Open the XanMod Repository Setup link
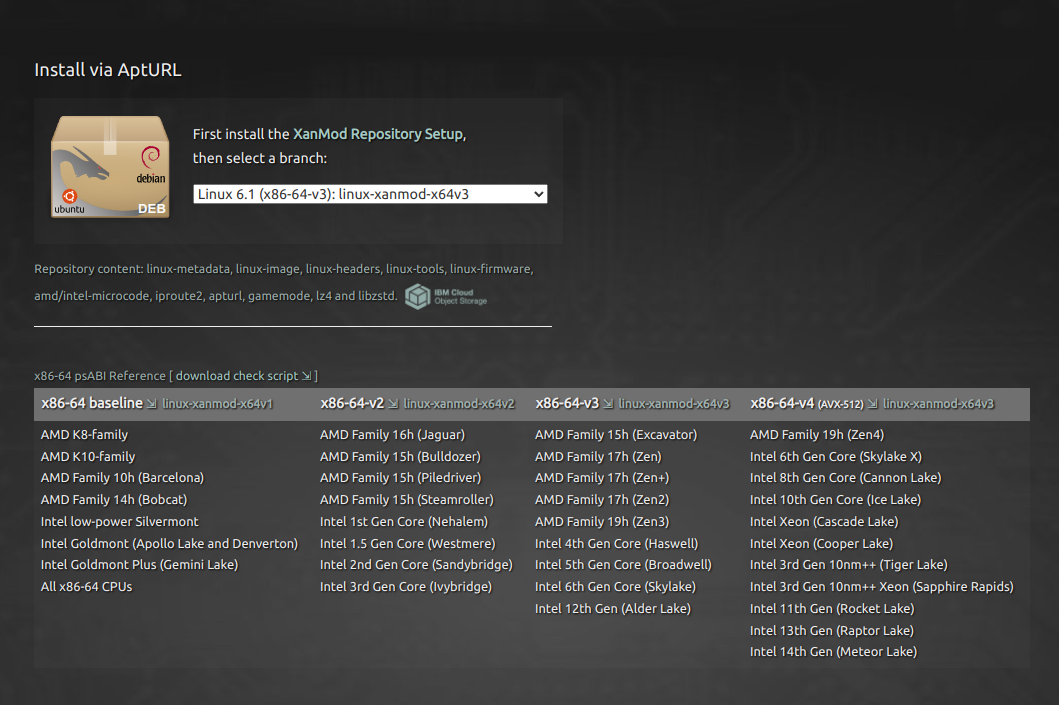The height and width of the screenshot is (705, 1059). pyautogui.click(x=378, y=134)
